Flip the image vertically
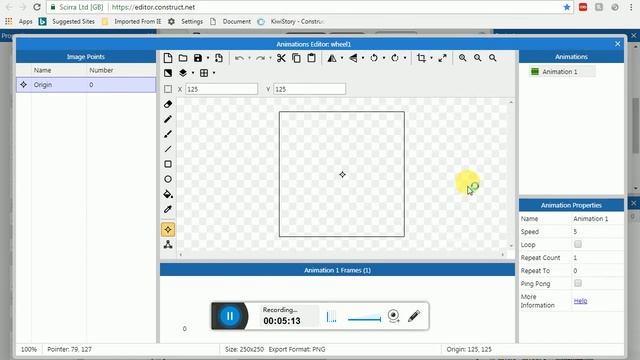The width and height of the screenshot is (640, 360). [353, 58]
